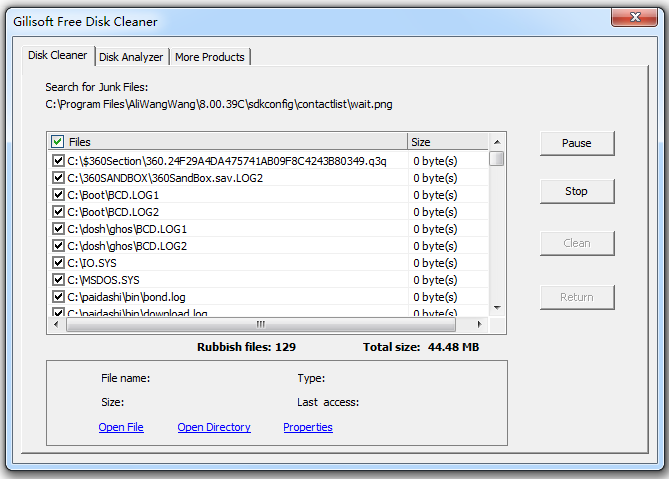Switch to the Disk Analyzer tab
Screen dimensions: 669x479
(131, 57)
